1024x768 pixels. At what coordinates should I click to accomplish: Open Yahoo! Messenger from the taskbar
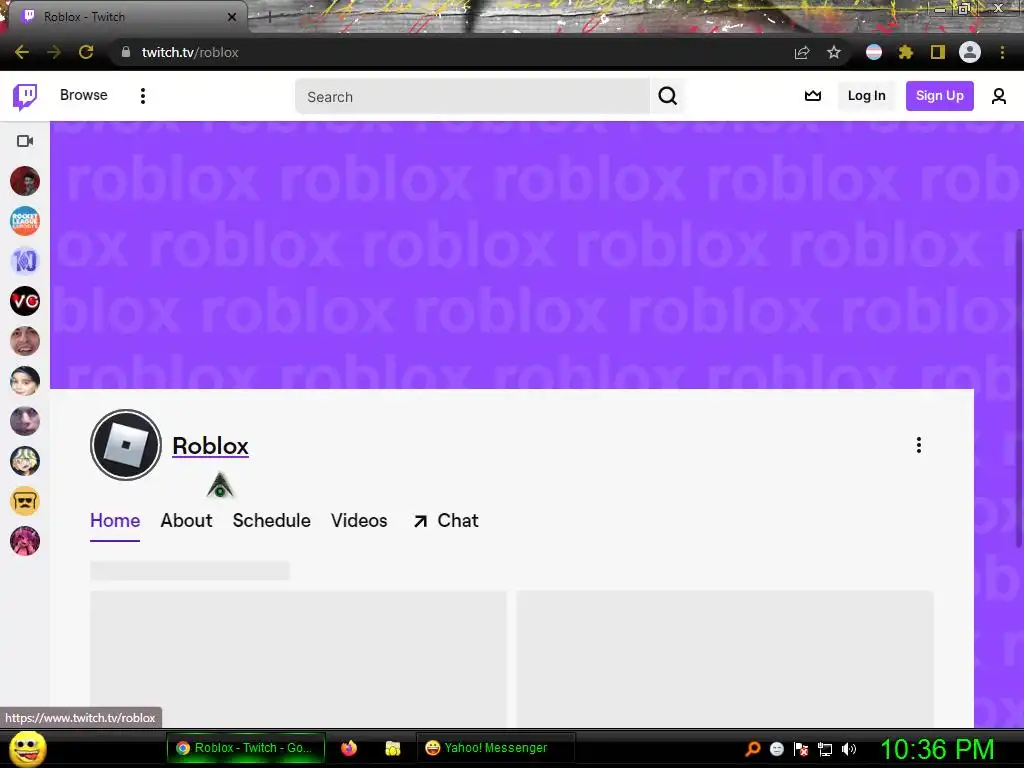click(x=496, y=748)
